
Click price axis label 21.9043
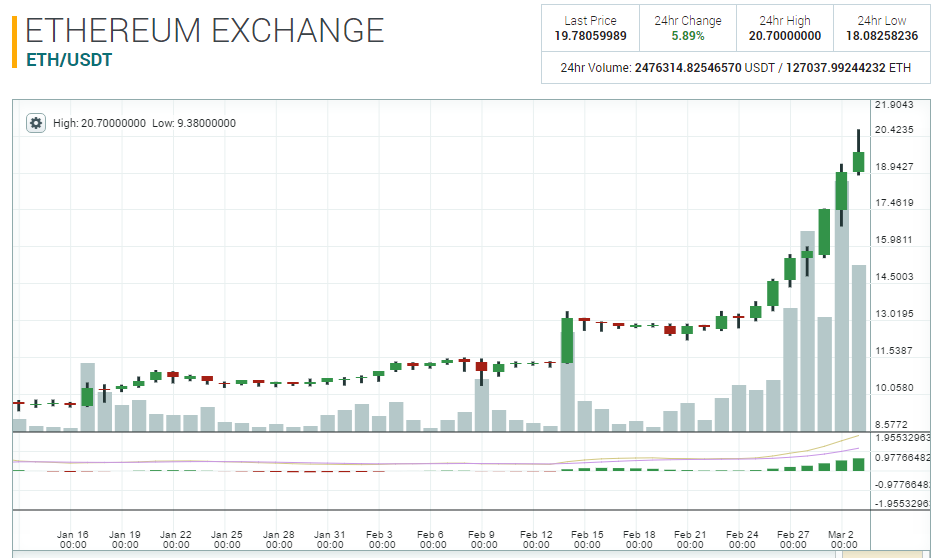point(894,105)
